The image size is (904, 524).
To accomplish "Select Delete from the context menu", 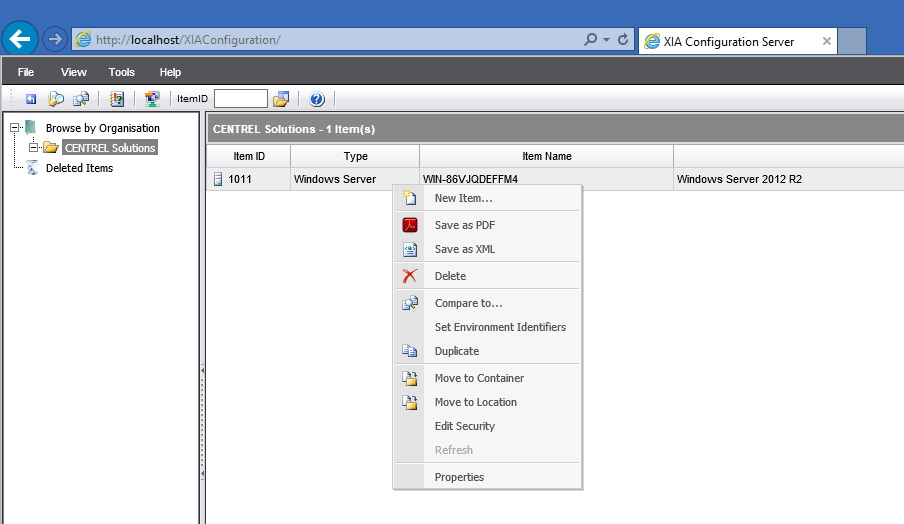I will 487,276.
